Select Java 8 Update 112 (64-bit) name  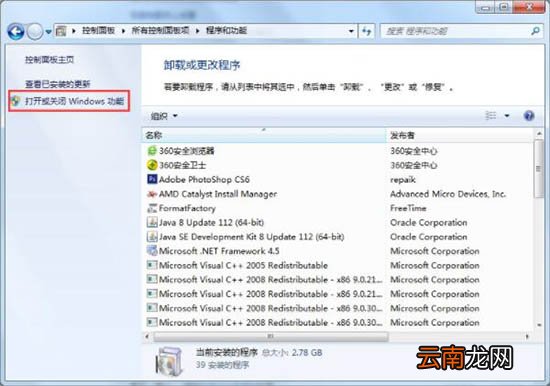212,222
